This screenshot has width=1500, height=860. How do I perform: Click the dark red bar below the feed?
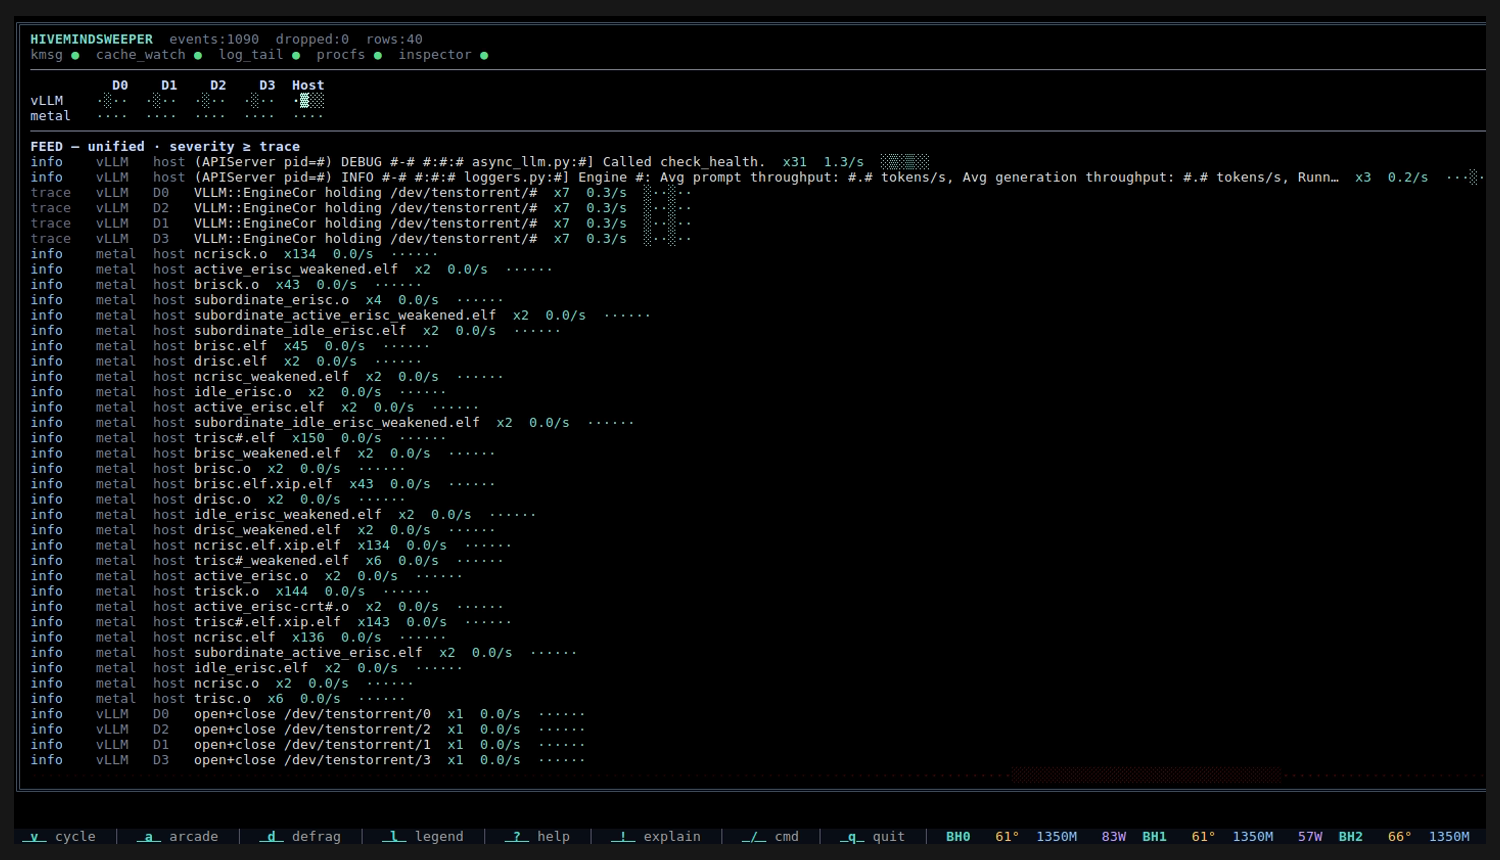1145,775
